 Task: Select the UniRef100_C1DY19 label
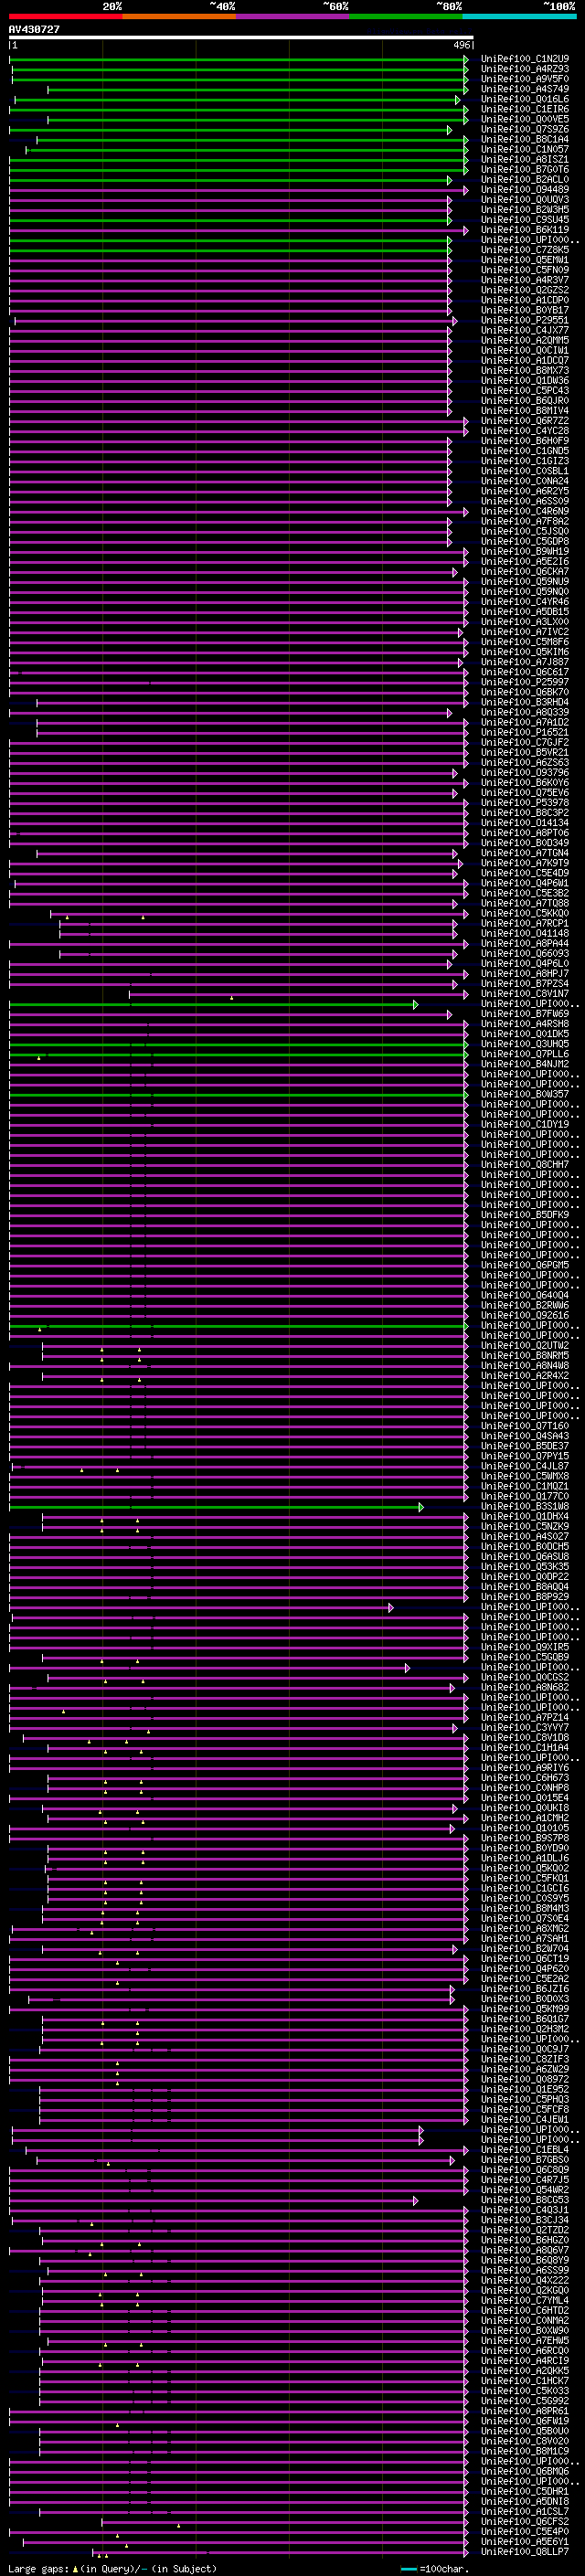click(525, 1124)
